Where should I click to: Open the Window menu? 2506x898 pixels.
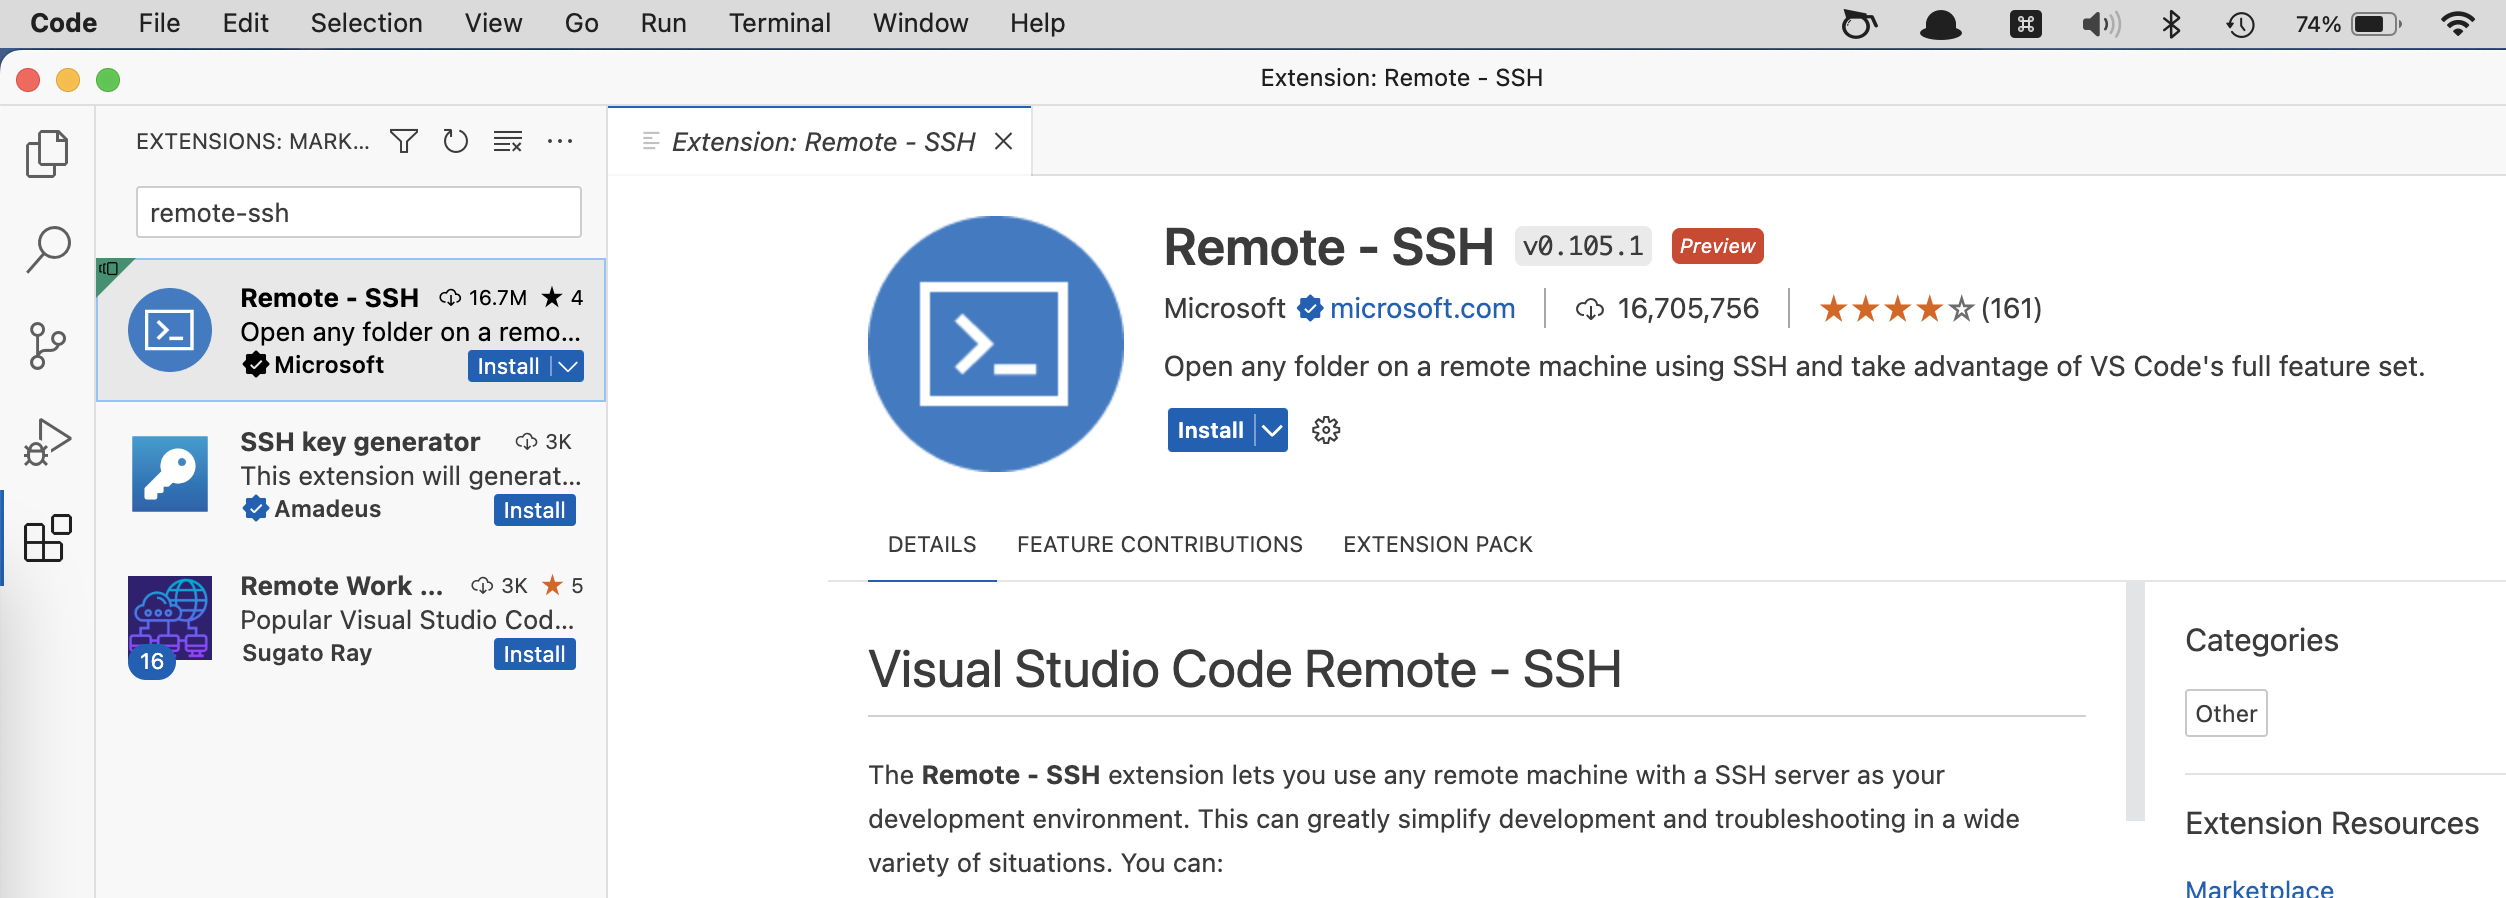click(x=920, y=23)
